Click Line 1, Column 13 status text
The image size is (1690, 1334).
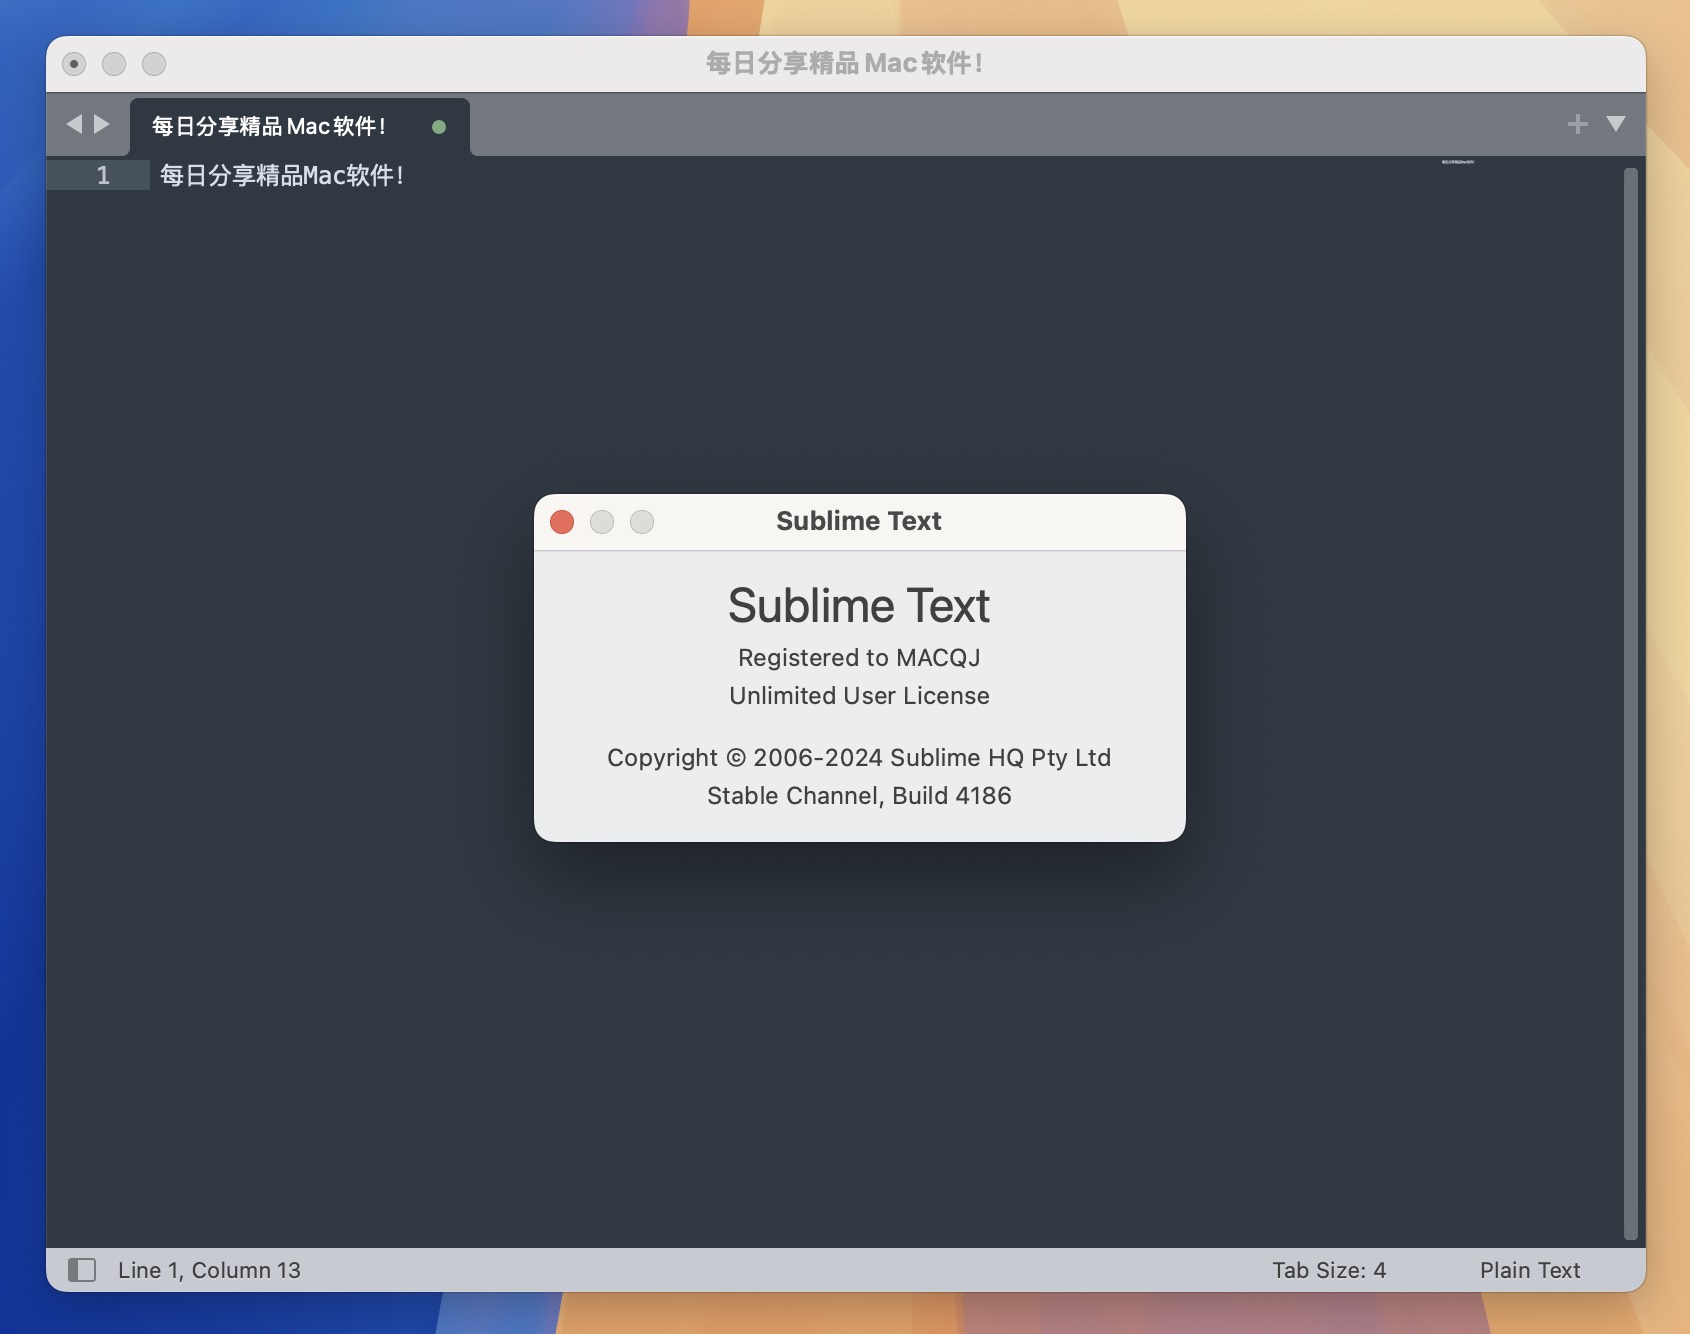pos(209,1270)
